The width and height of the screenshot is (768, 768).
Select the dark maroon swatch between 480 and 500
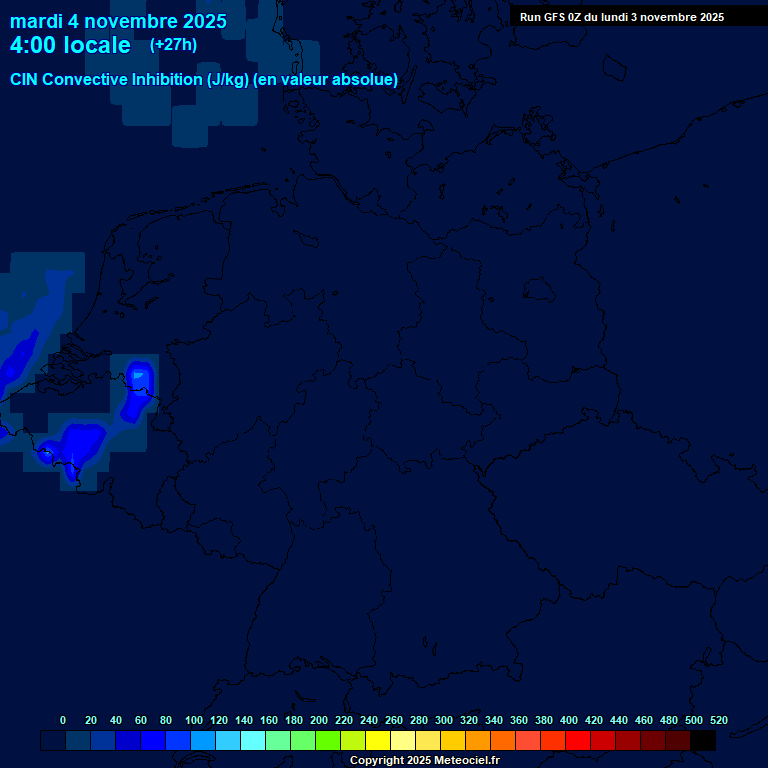(678, 740)
